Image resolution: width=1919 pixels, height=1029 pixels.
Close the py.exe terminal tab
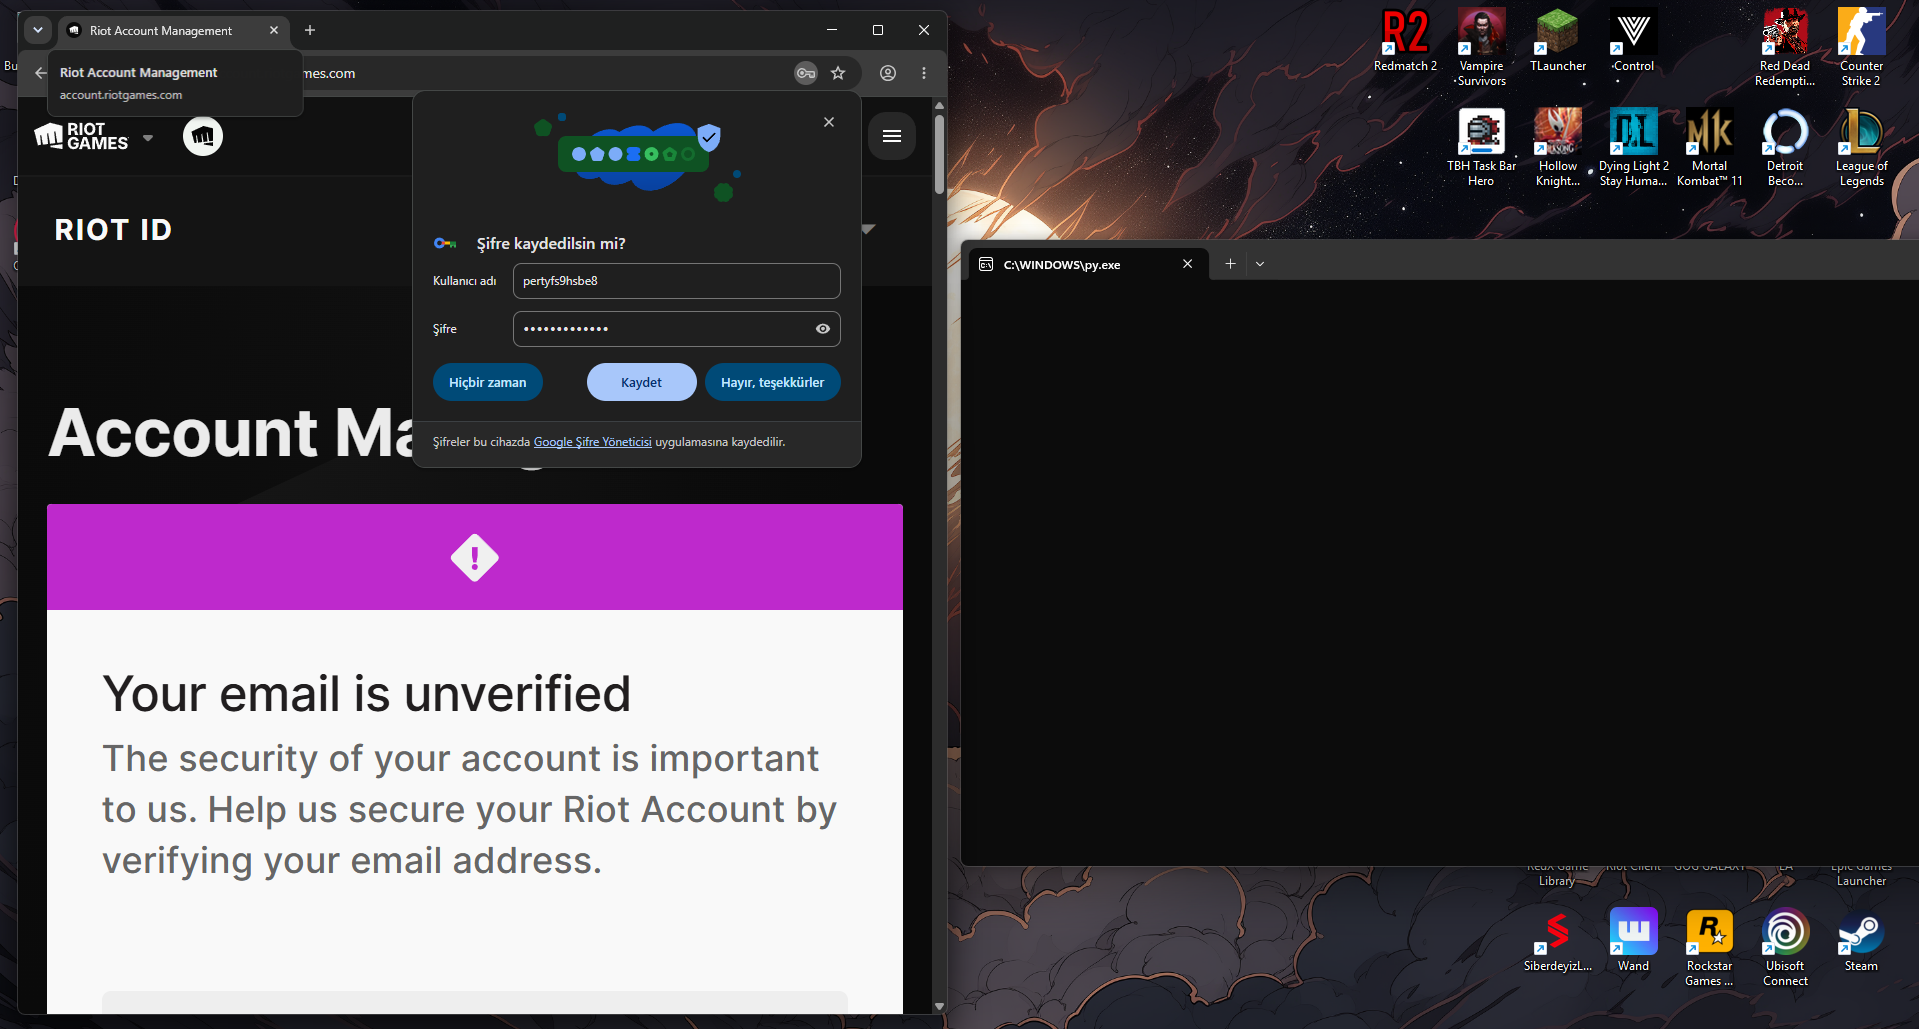[x=1187, y=264]
